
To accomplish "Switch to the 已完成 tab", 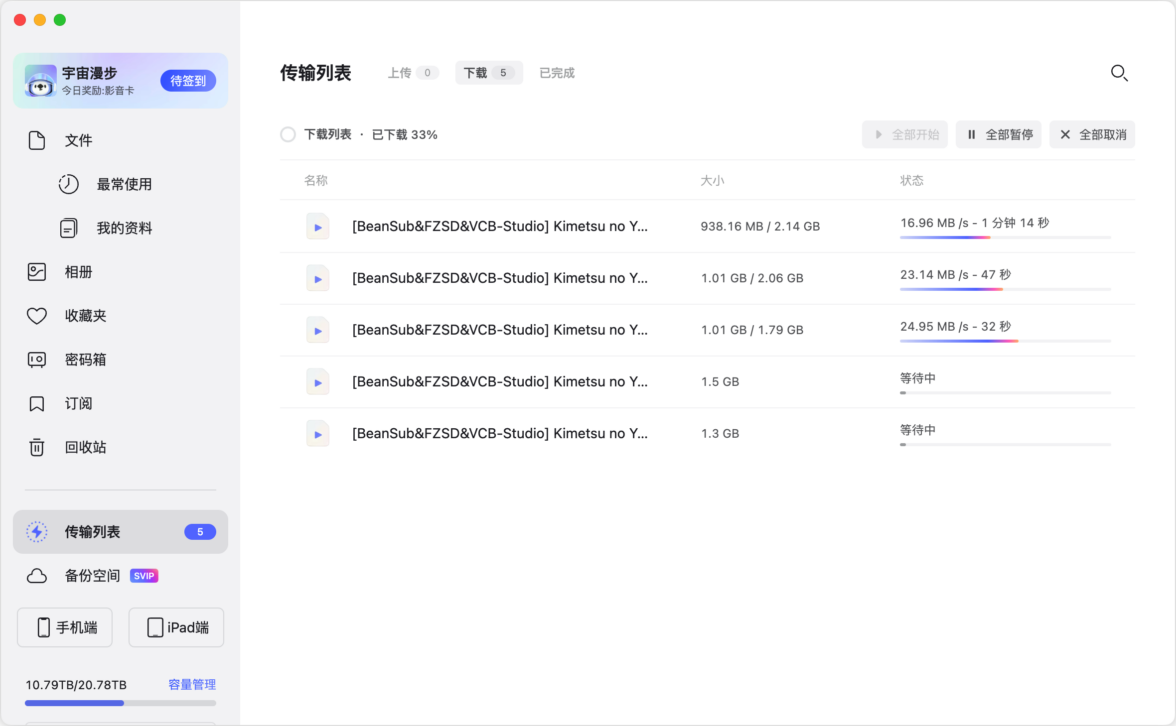I will coord(556,73).
